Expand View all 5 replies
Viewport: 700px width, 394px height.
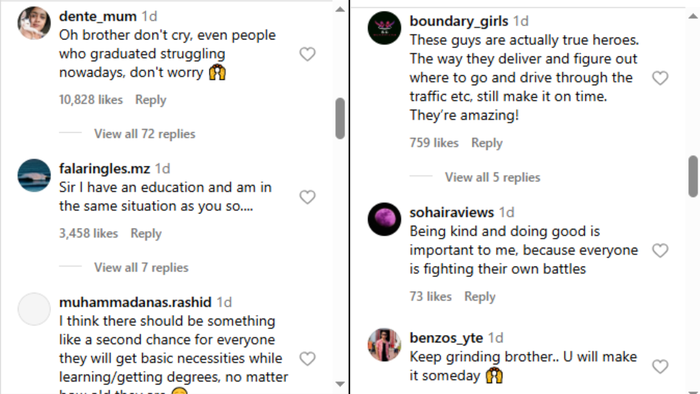pos(492,178)
